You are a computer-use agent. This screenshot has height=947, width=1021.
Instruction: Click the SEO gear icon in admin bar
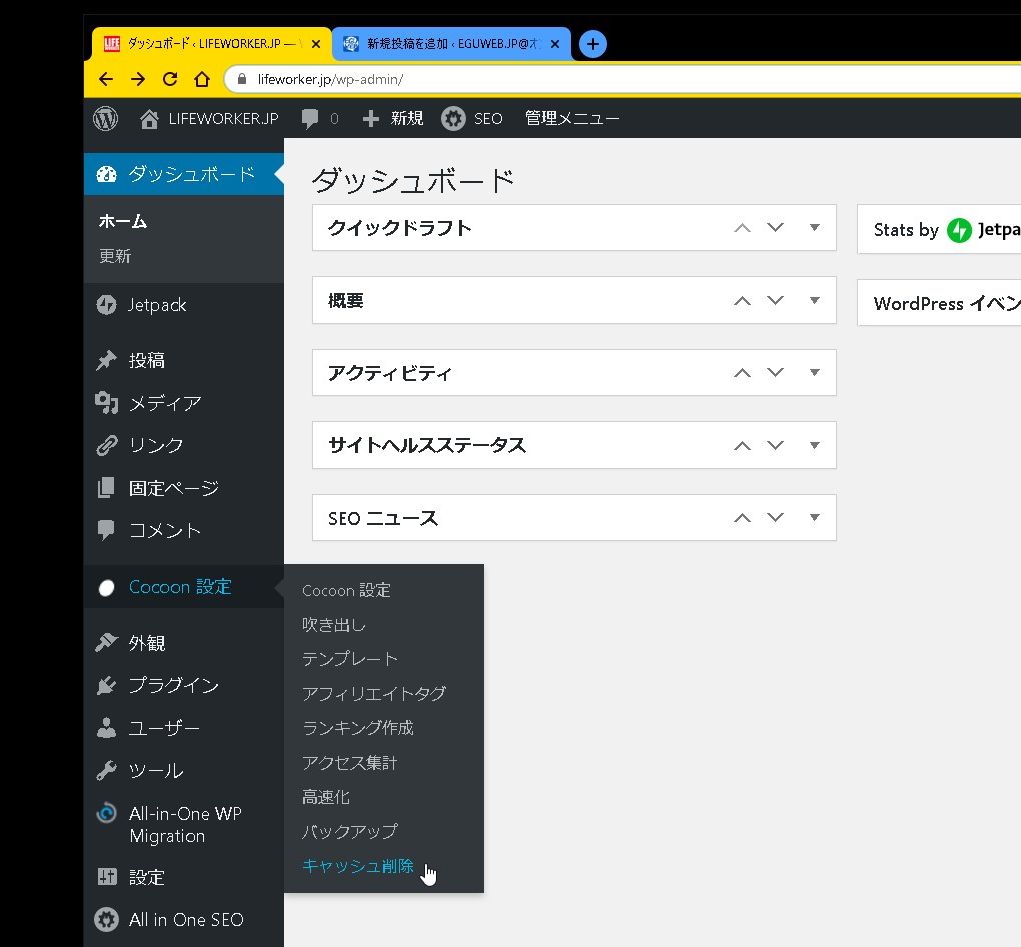pos(453,119)
